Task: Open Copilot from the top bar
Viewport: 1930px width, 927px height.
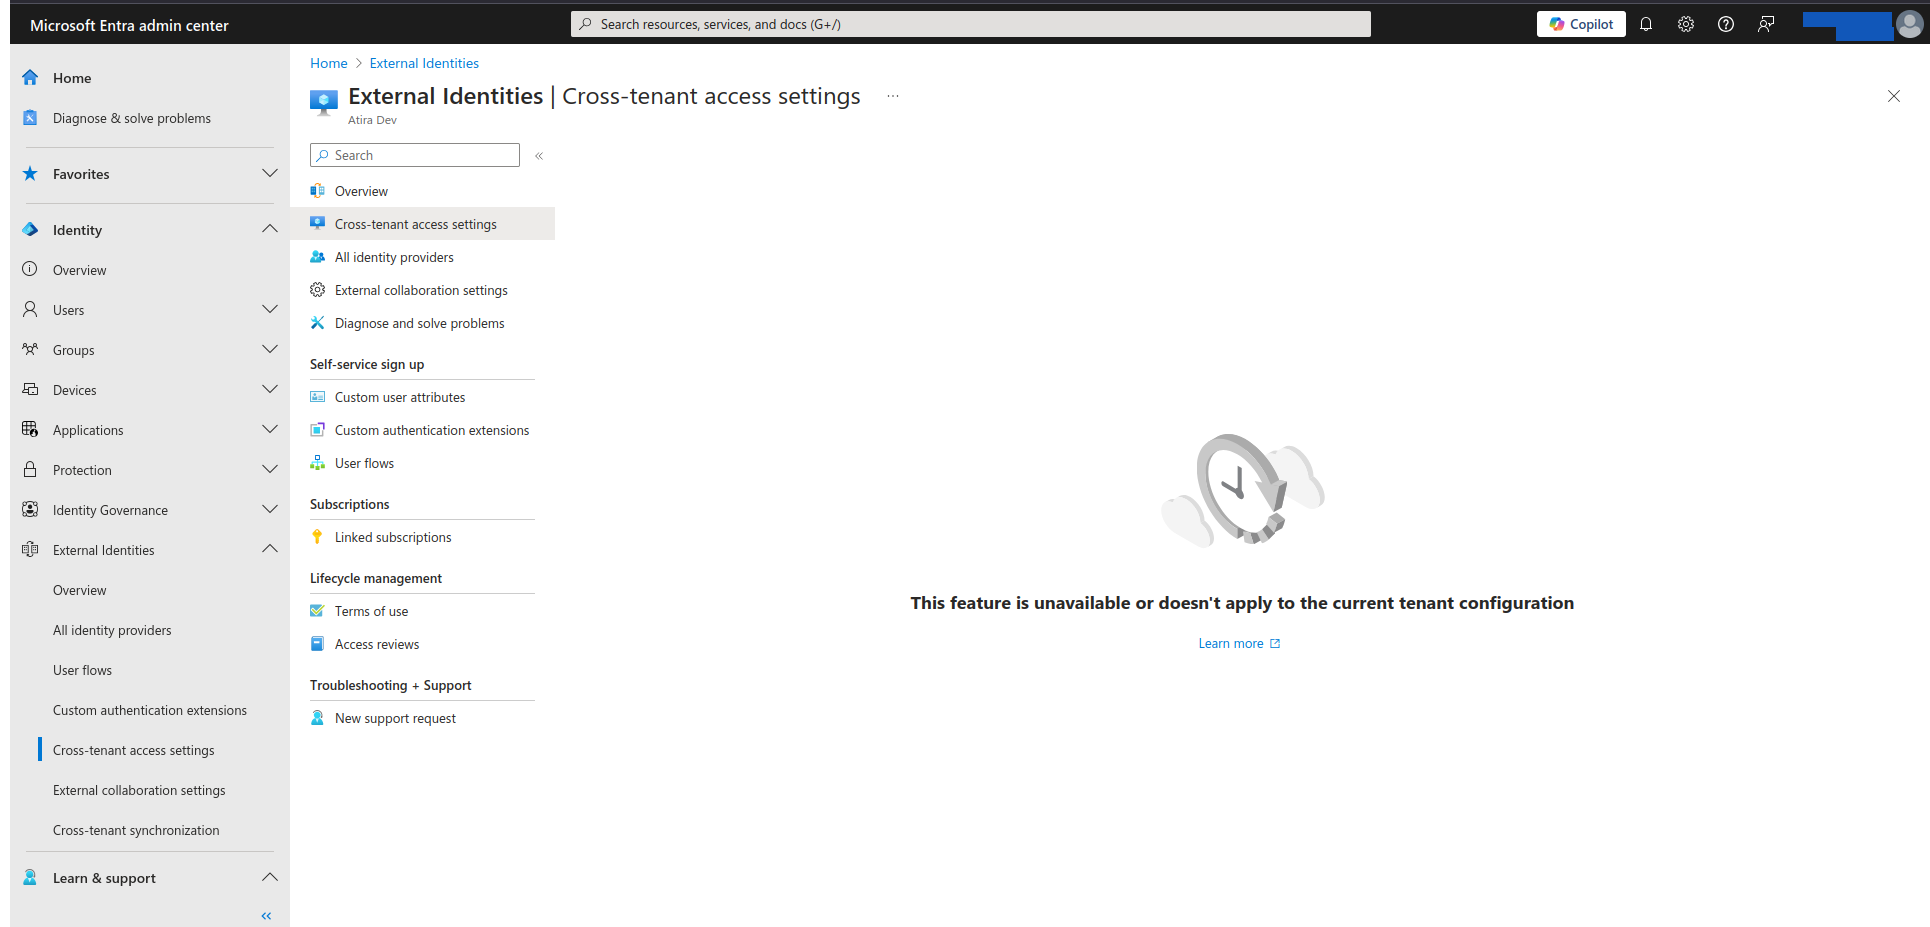Action: pyautogui.click(x=1580, y=23)
